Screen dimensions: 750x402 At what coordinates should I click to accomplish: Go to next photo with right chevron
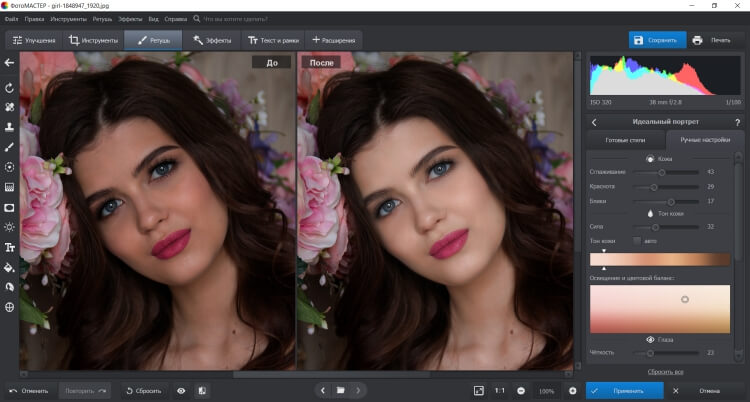click(x=358, y=391)
